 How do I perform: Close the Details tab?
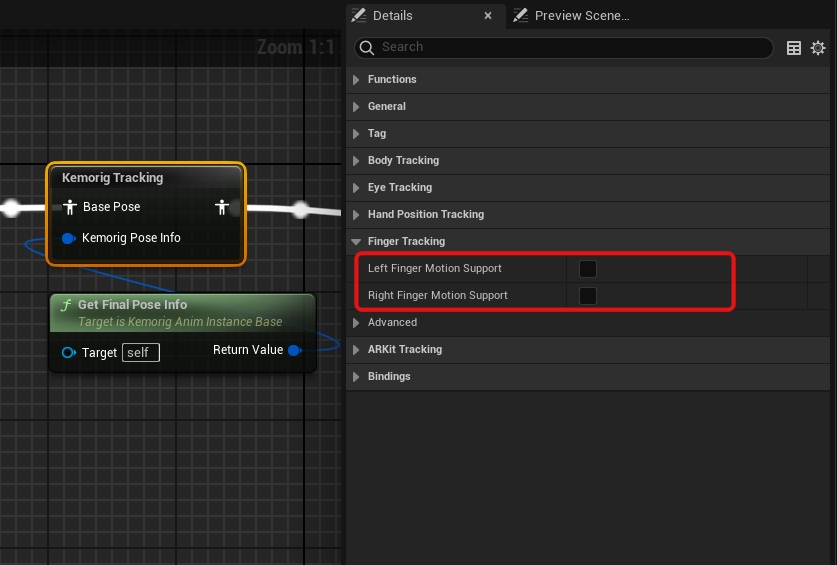coord(488,16)
